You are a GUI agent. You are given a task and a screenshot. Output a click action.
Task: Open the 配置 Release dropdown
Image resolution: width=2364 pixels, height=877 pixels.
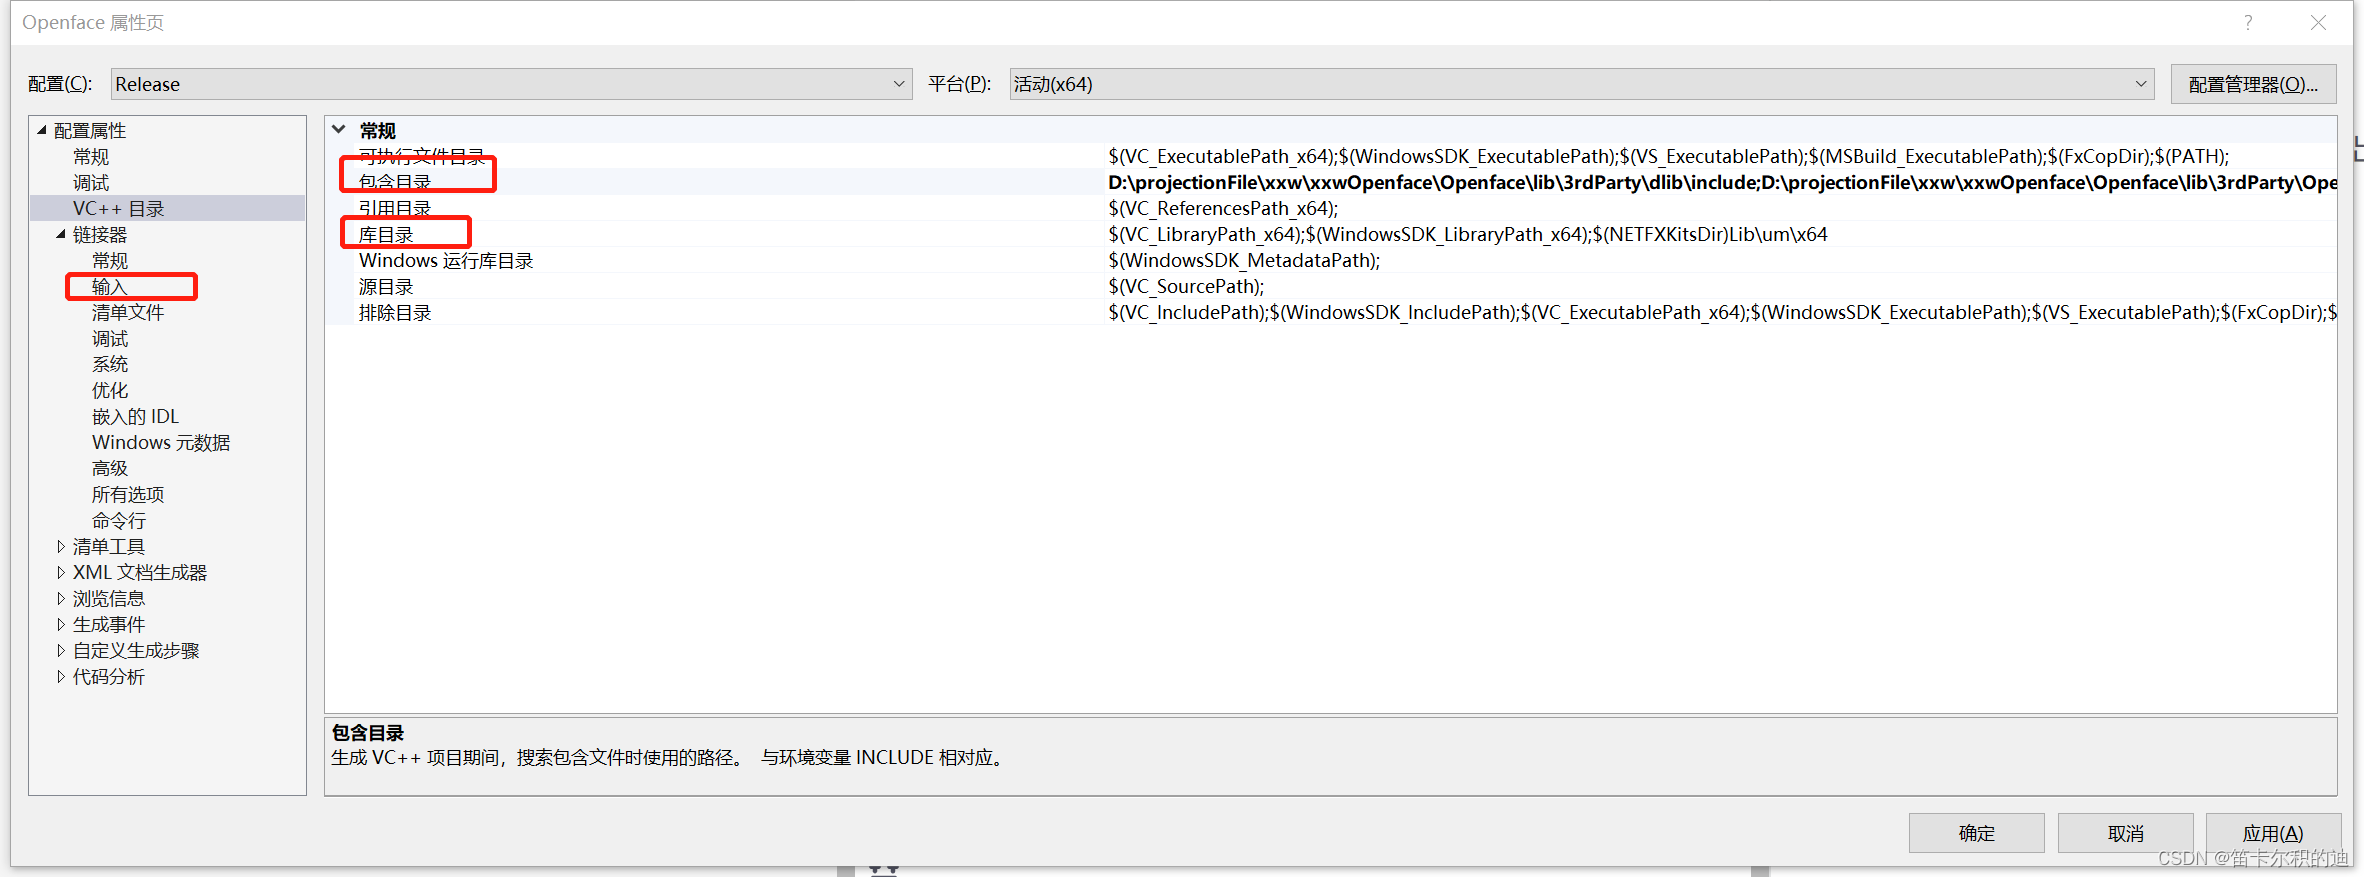[x=511, y=84]
